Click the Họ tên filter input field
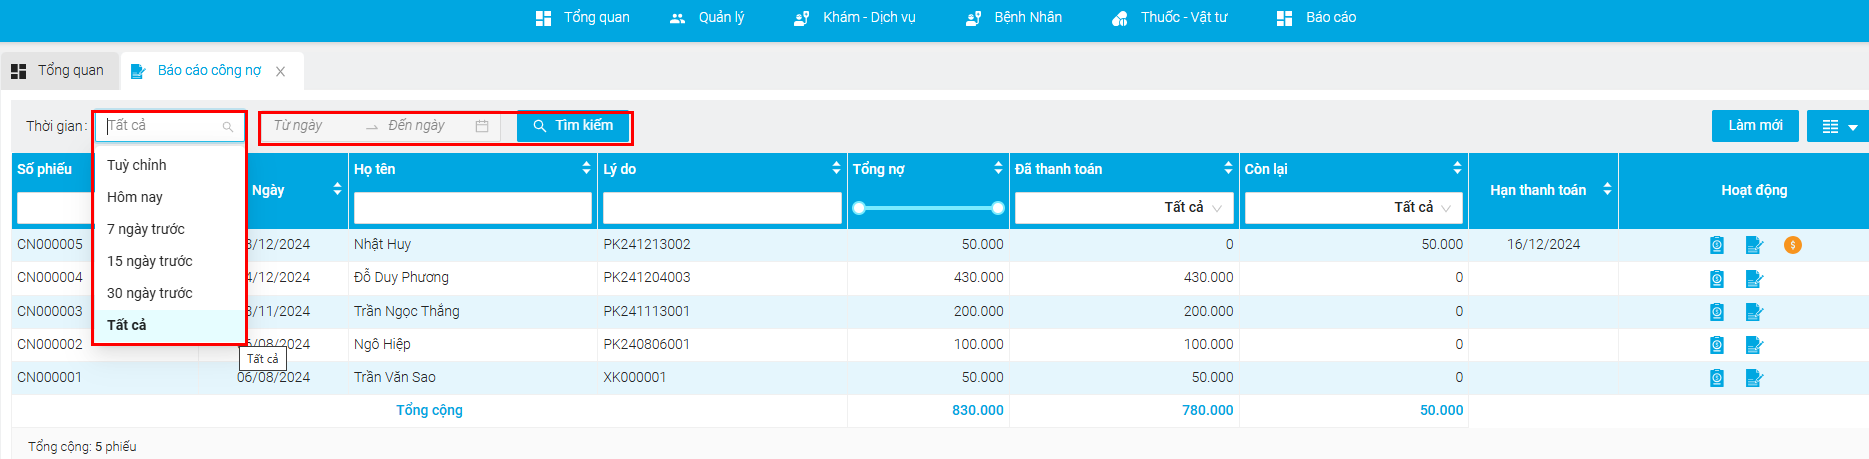This screenshot has height=459, width=1869. click(473, 208)
